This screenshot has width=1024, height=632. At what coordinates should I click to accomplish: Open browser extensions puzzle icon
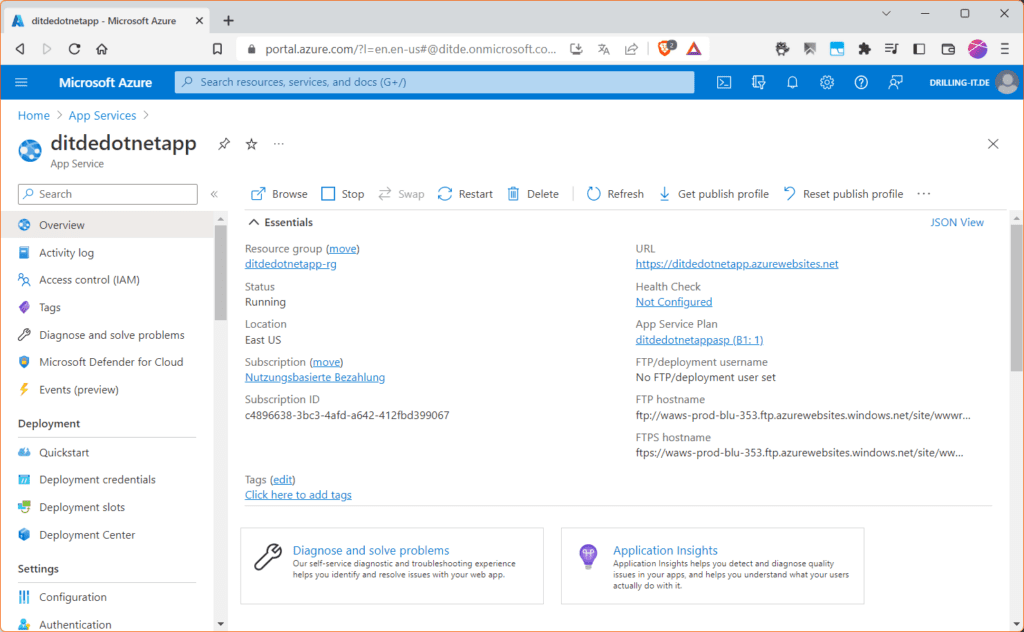(x=864, y=49)
